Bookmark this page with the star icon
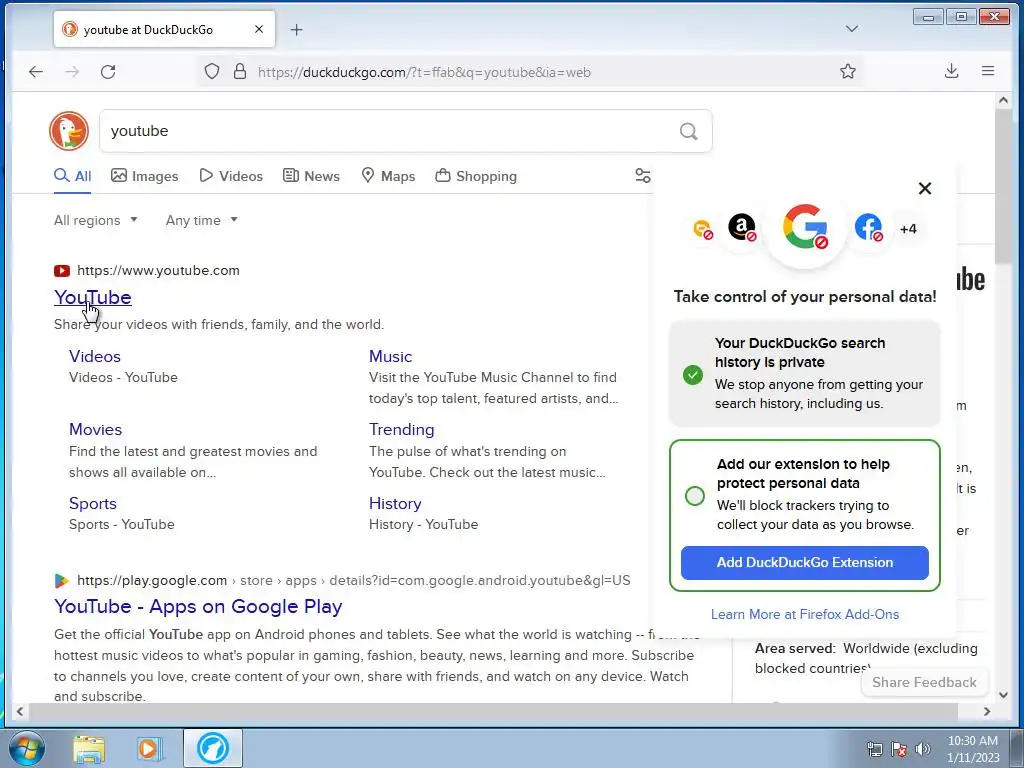1024x768 pixels. coord(848,72)
